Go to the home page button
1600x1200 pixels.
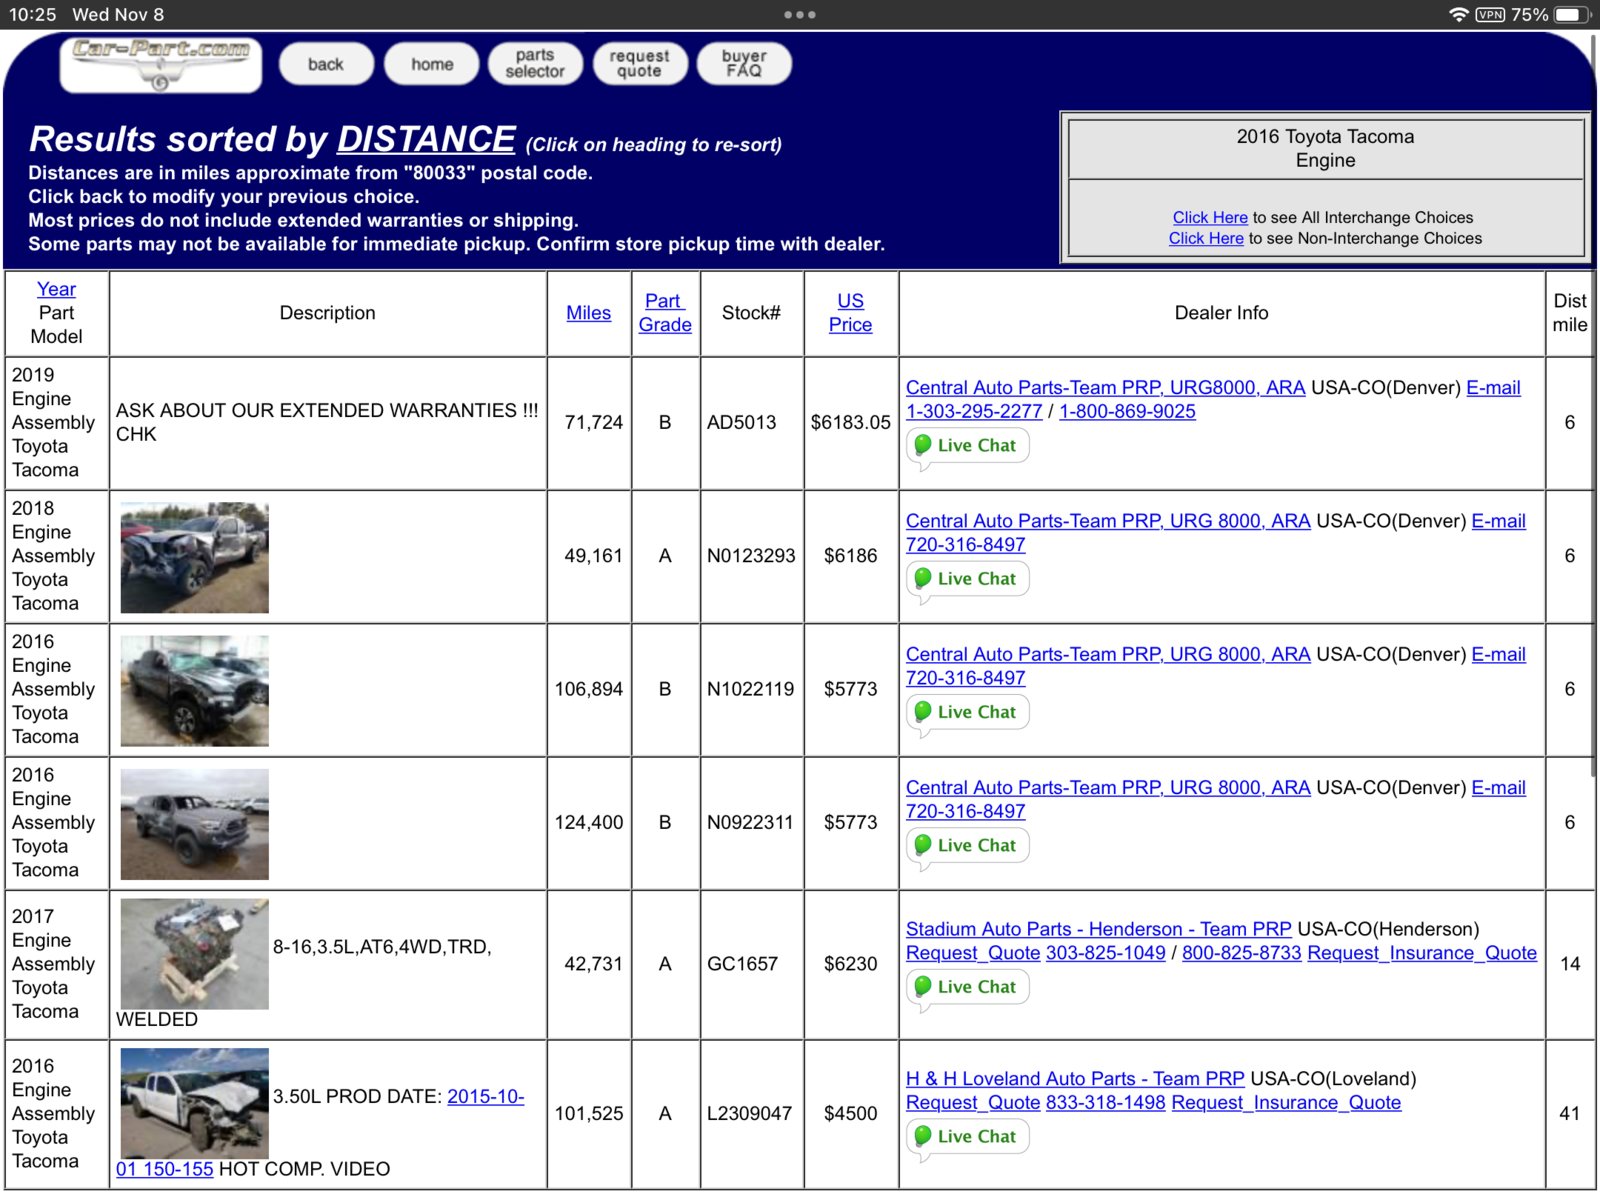point(432,64)
